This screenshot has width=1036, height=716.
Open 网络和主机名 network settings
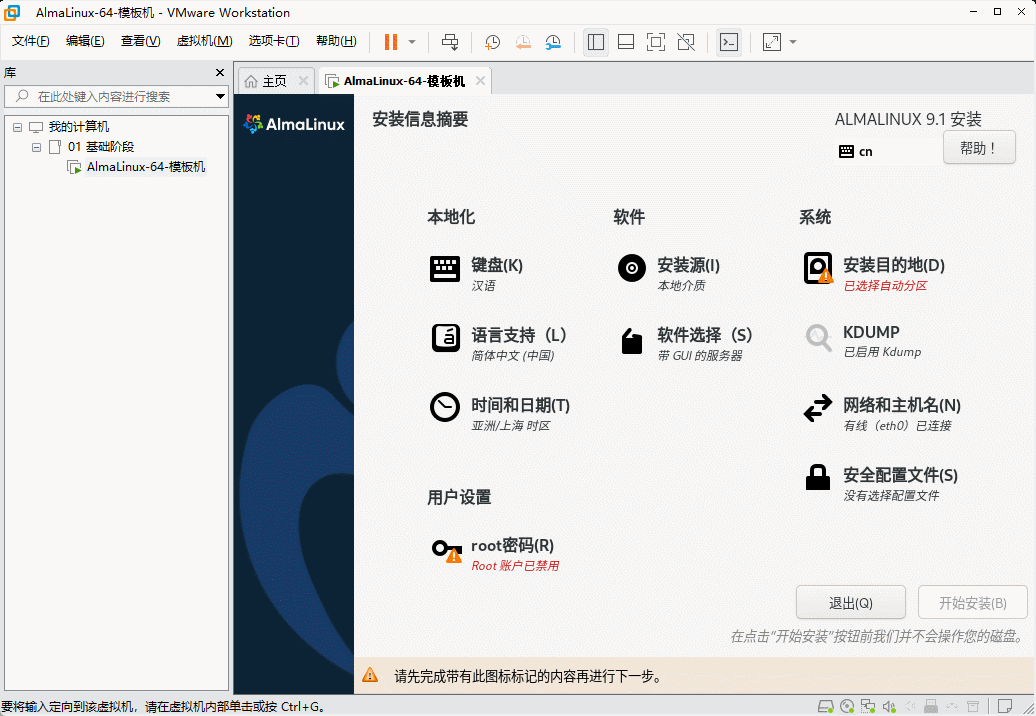click(901, 406)
